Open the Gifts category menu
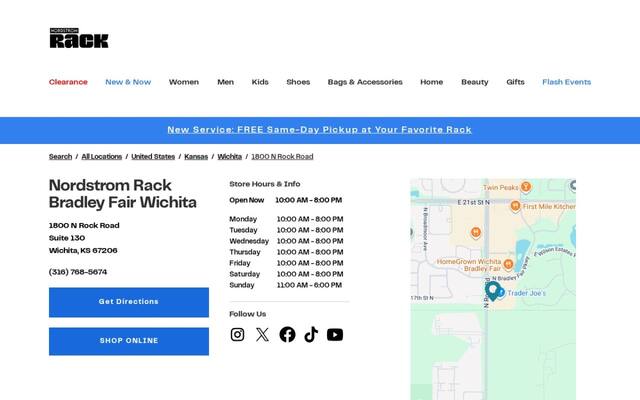 pos(515,82)
